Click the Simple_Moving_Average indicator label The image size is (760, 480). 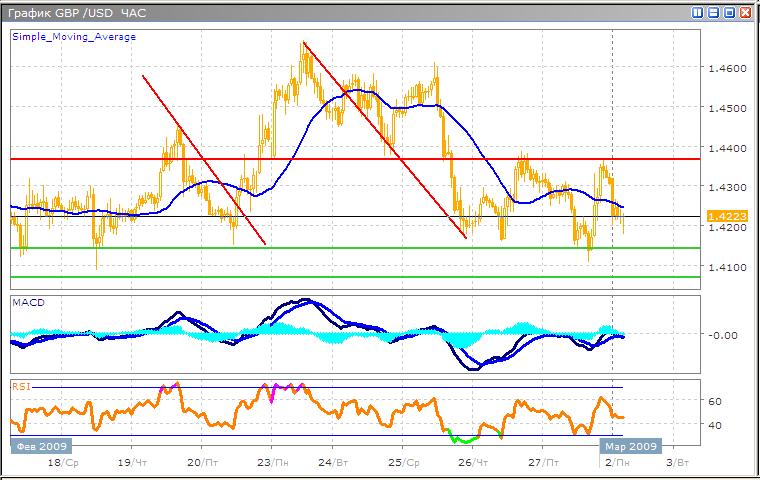click(74, 37)
